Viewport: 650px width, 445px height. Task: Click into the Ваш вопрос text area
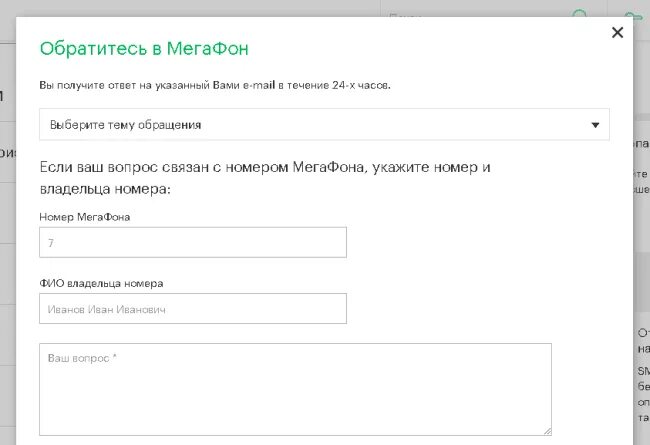(x=295, y=389)
